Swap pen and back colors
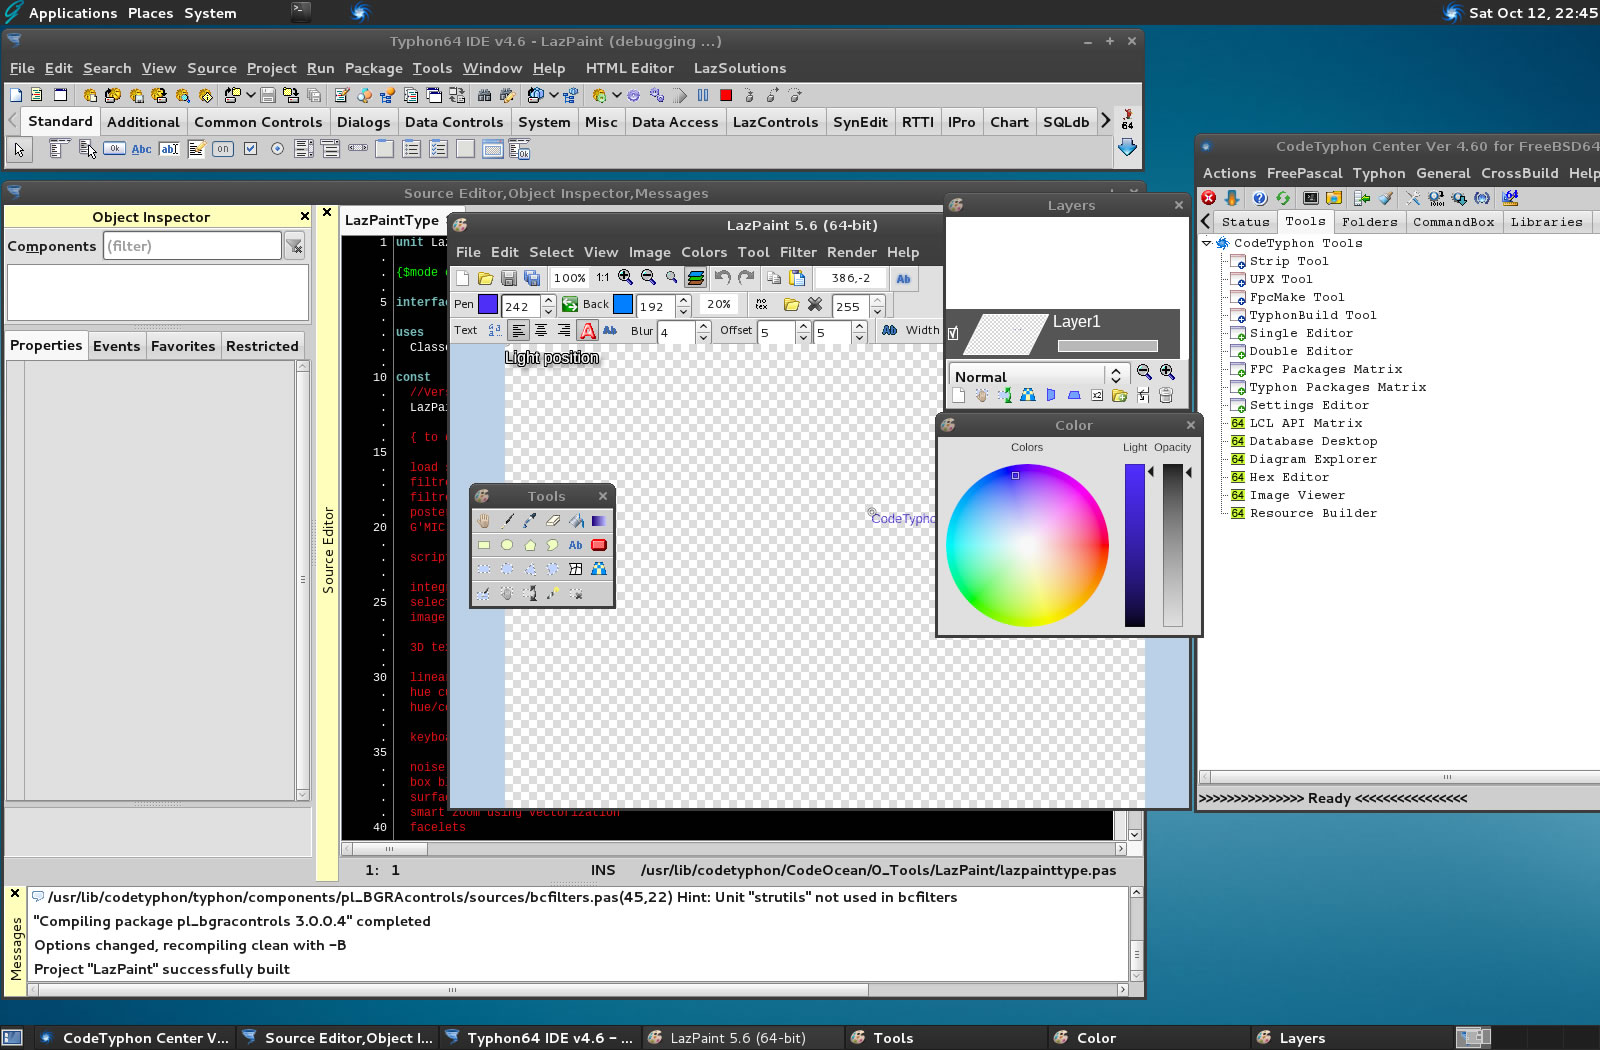The width and height of the screenshot is (1600, 1050). [570, 304]
